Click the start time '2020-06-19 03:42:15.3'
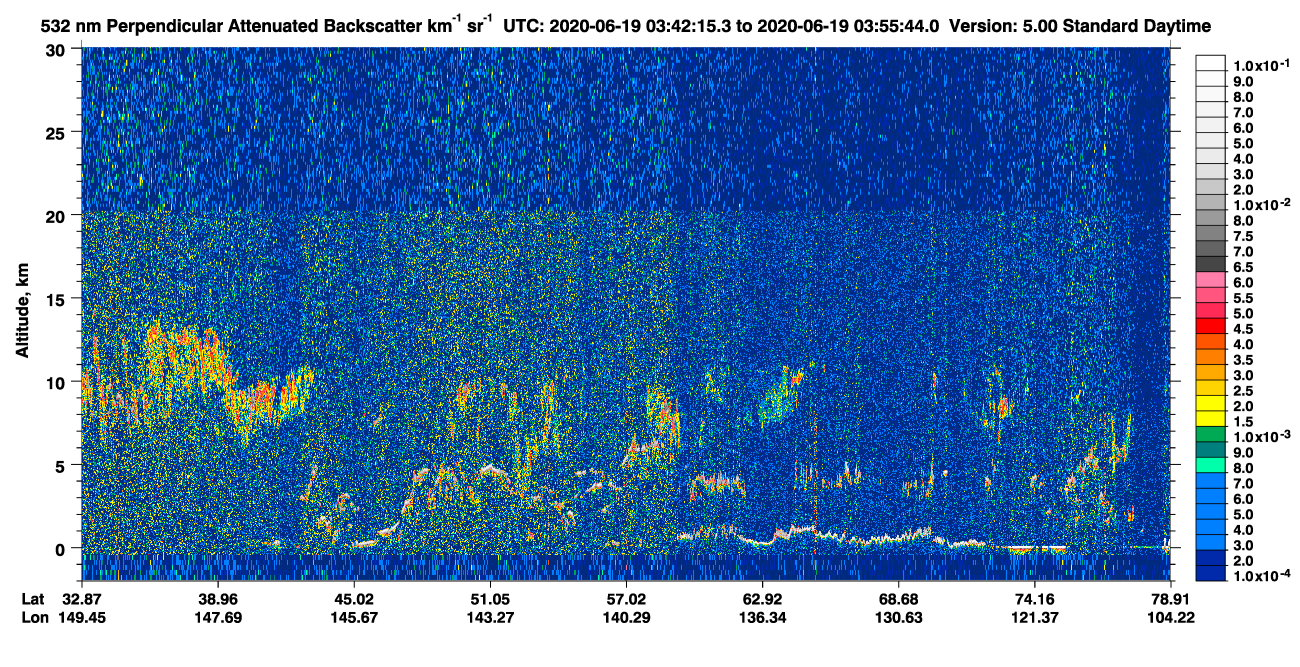The width and height of the screenshot is (1300, 667). (x=639, y=27)
